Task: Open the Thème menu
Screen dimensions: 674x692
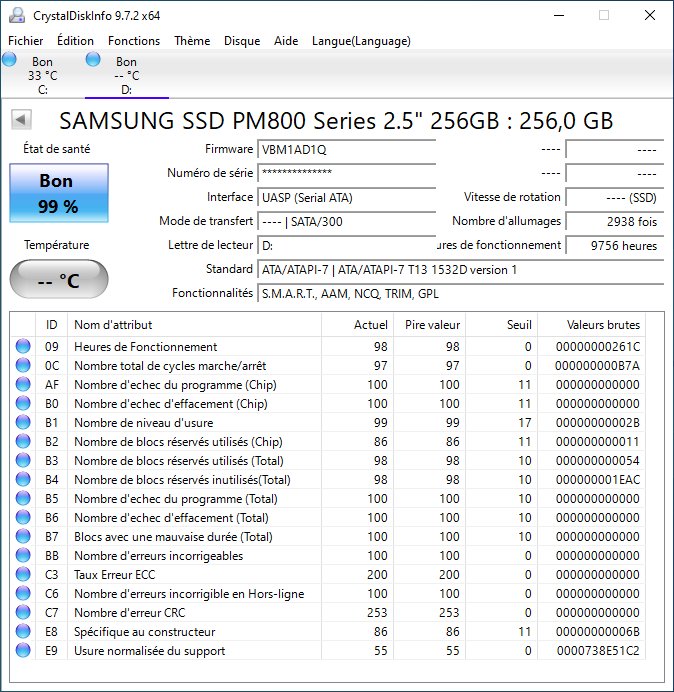Action: click(x=192, y=41)
